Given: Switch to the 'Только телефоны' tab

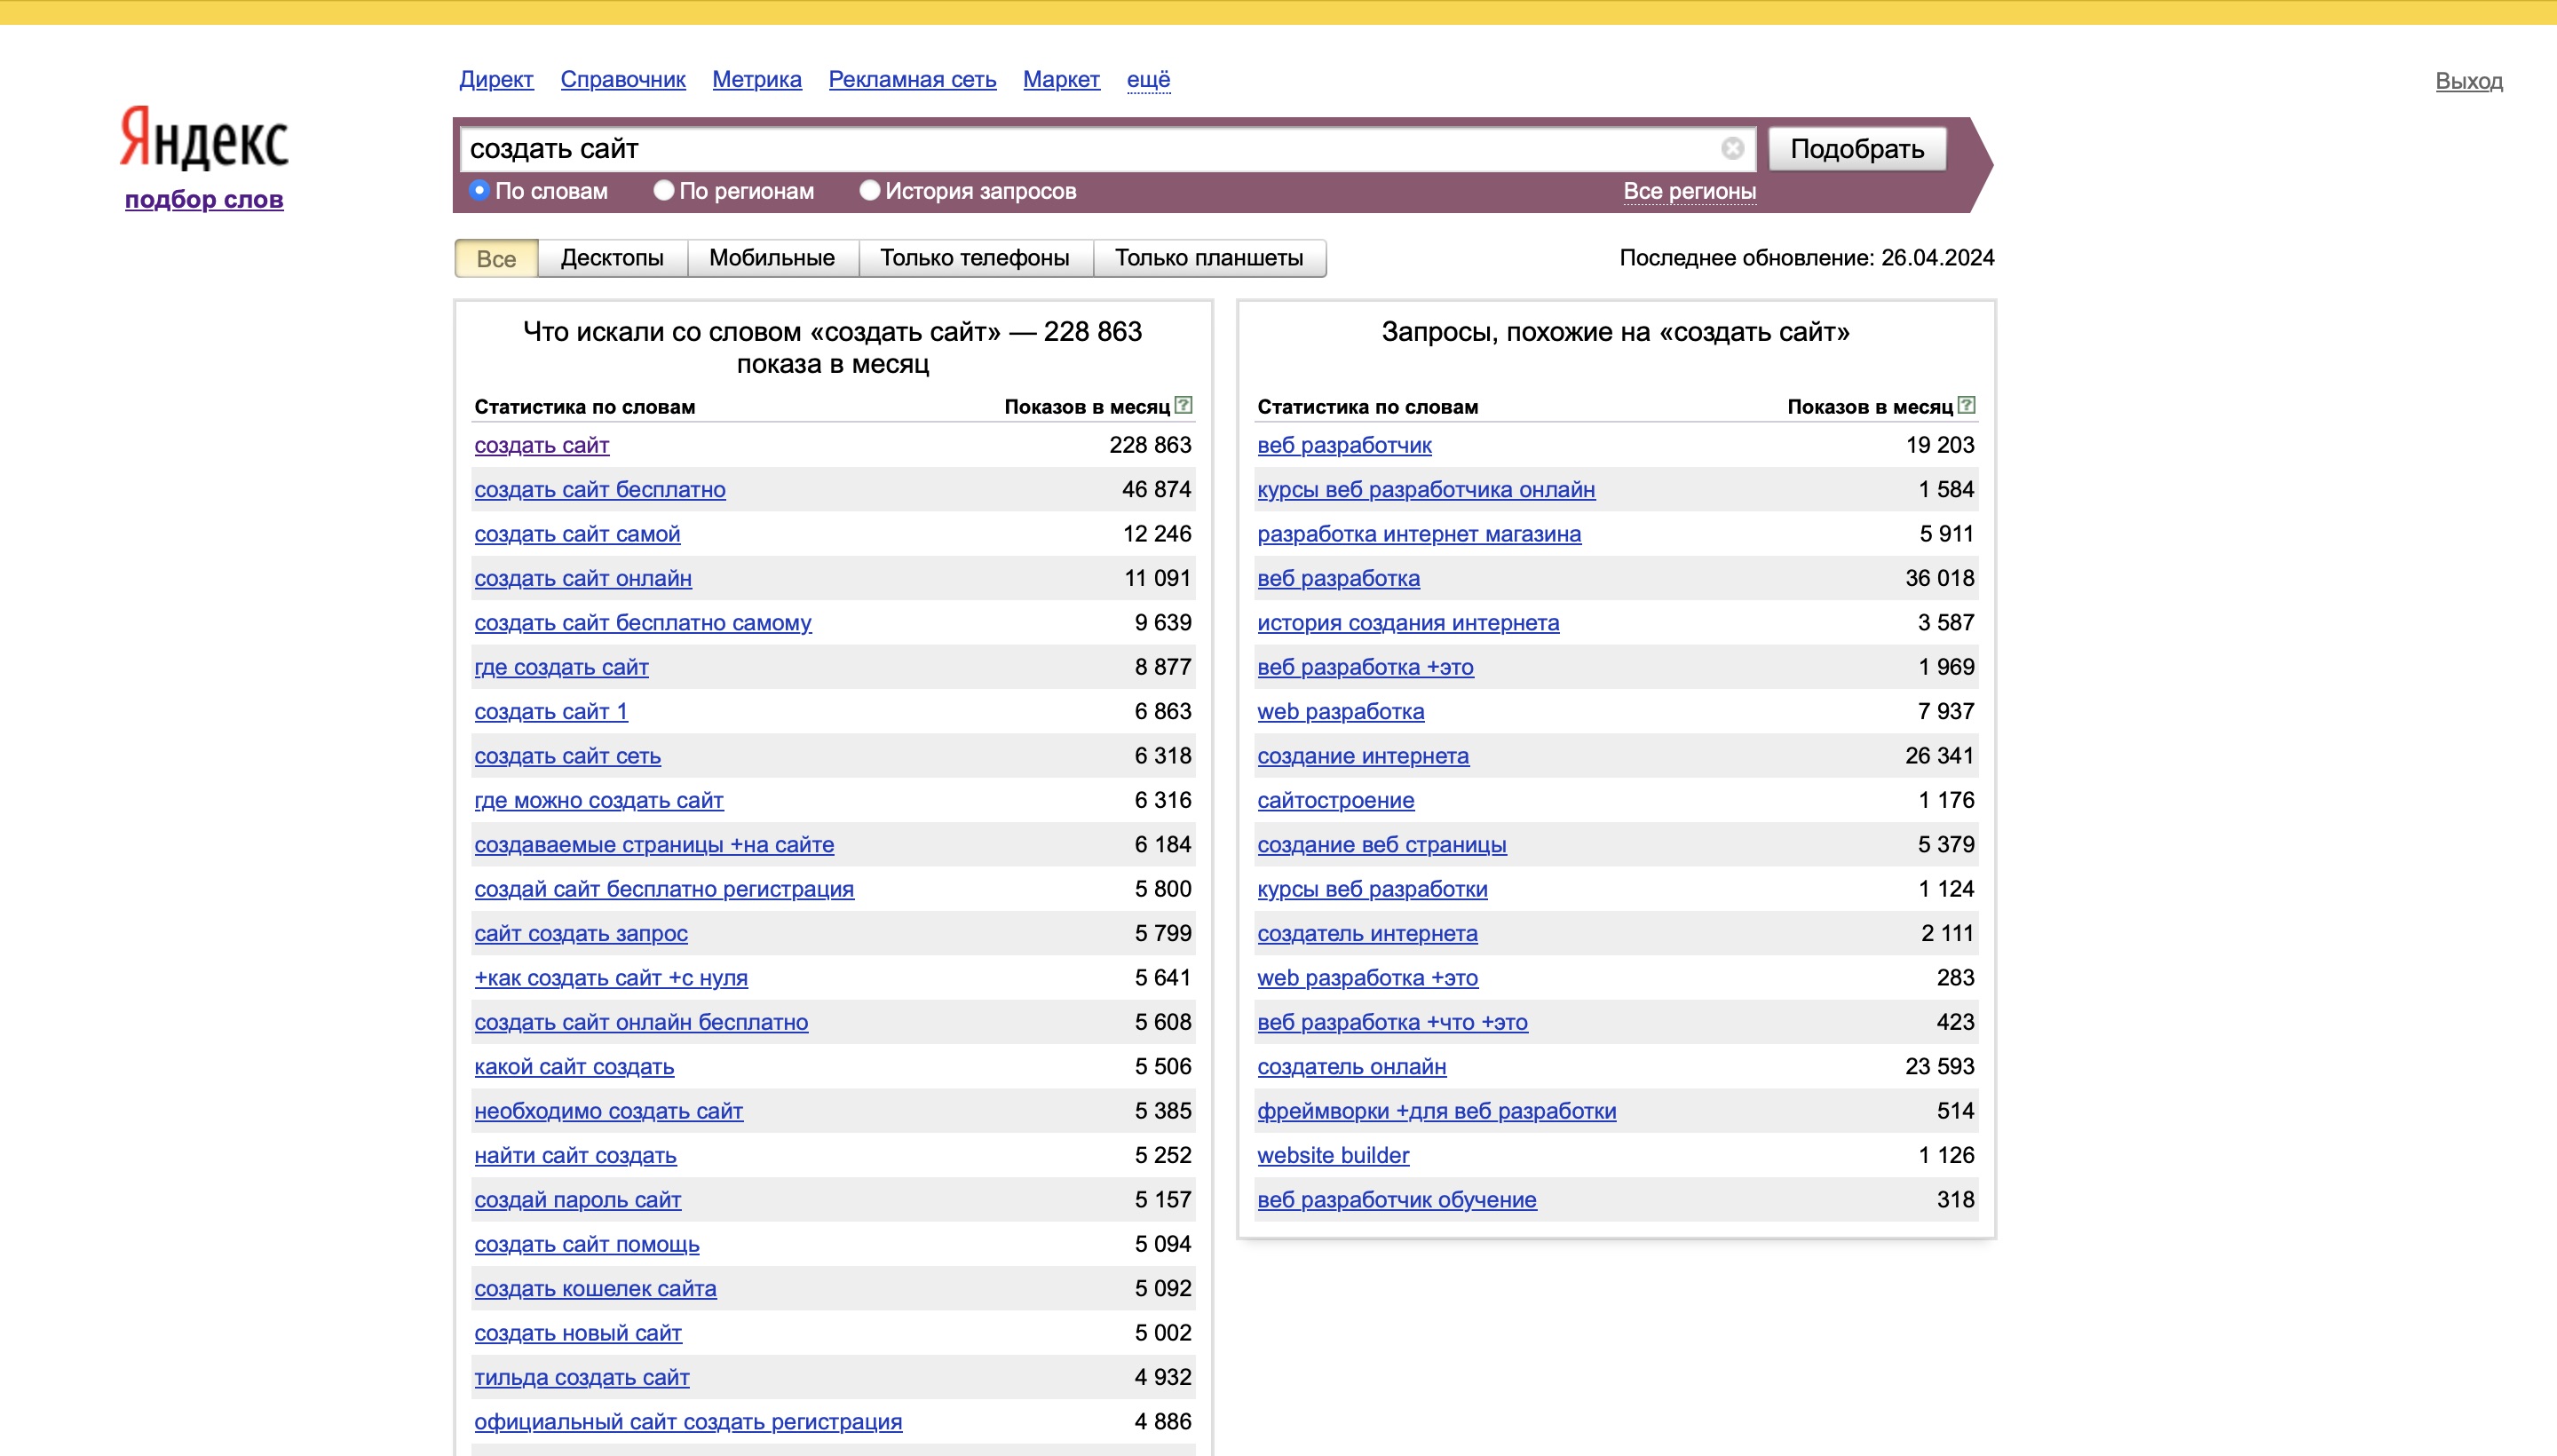Looking at the screenshot, I should point(975,258).
